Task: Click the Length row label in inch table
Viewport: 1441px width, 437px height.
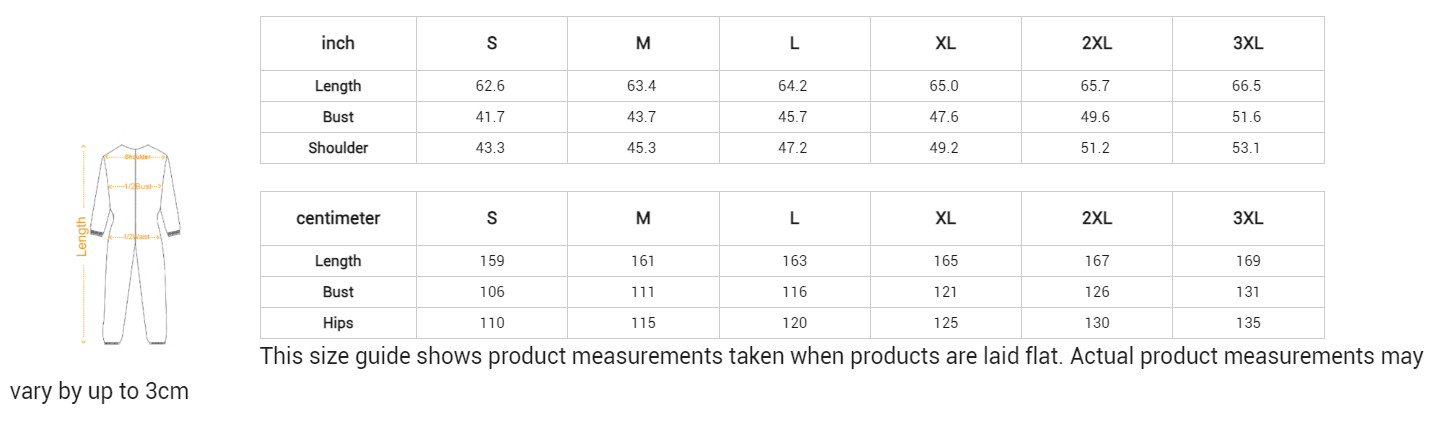Action: click(338, 86)
